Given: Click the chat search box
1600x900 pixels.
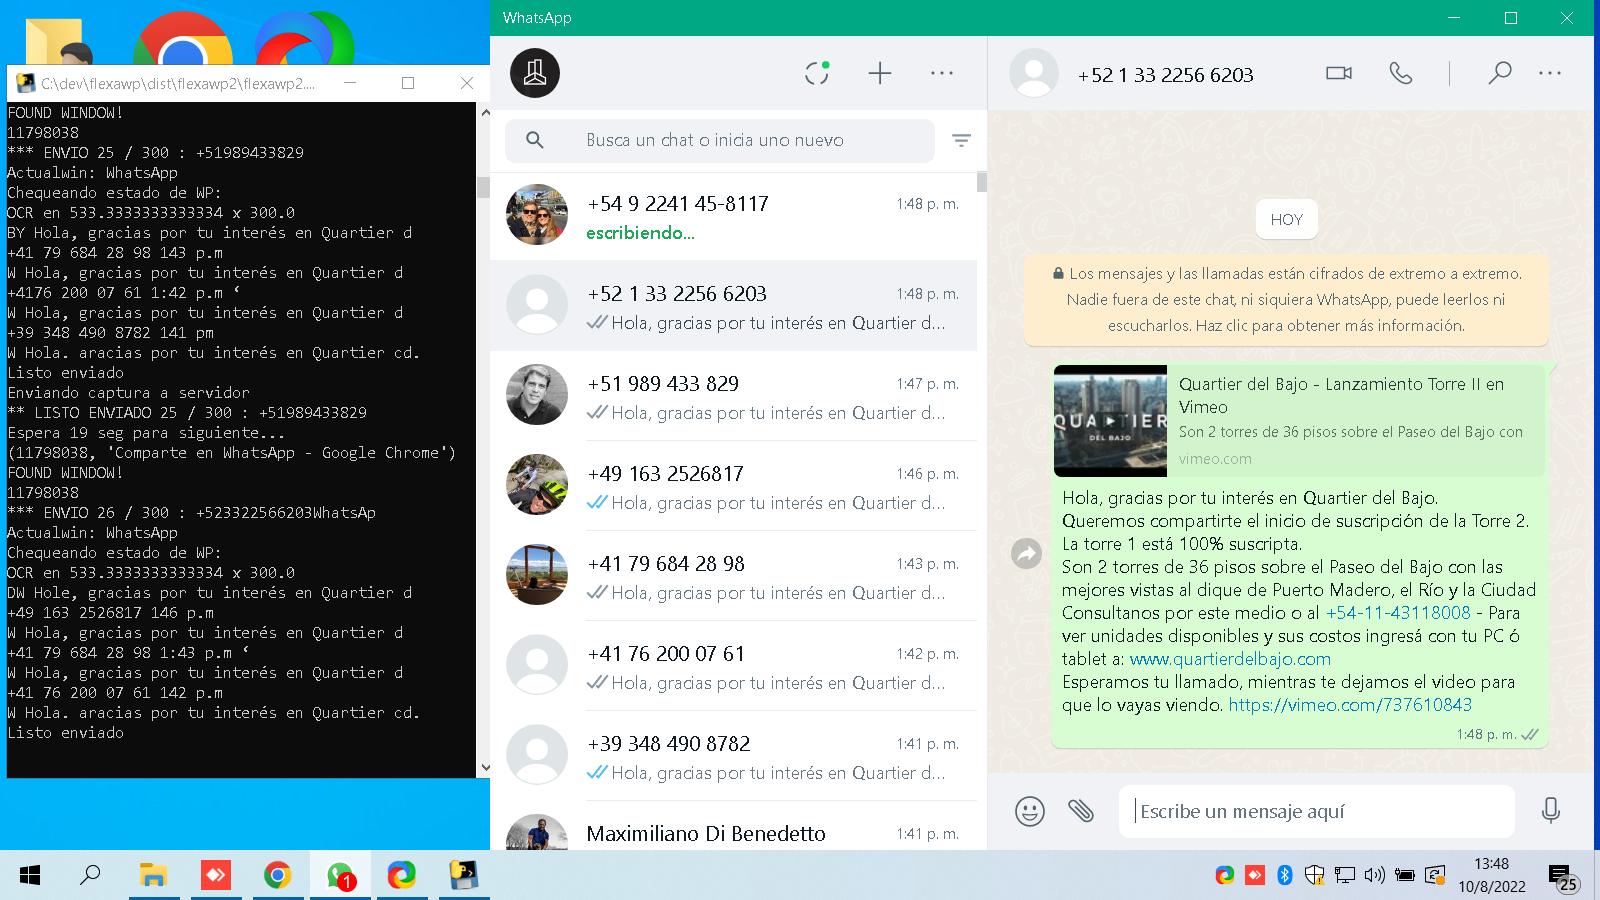Looking at the screenshot, I should 720,141.
